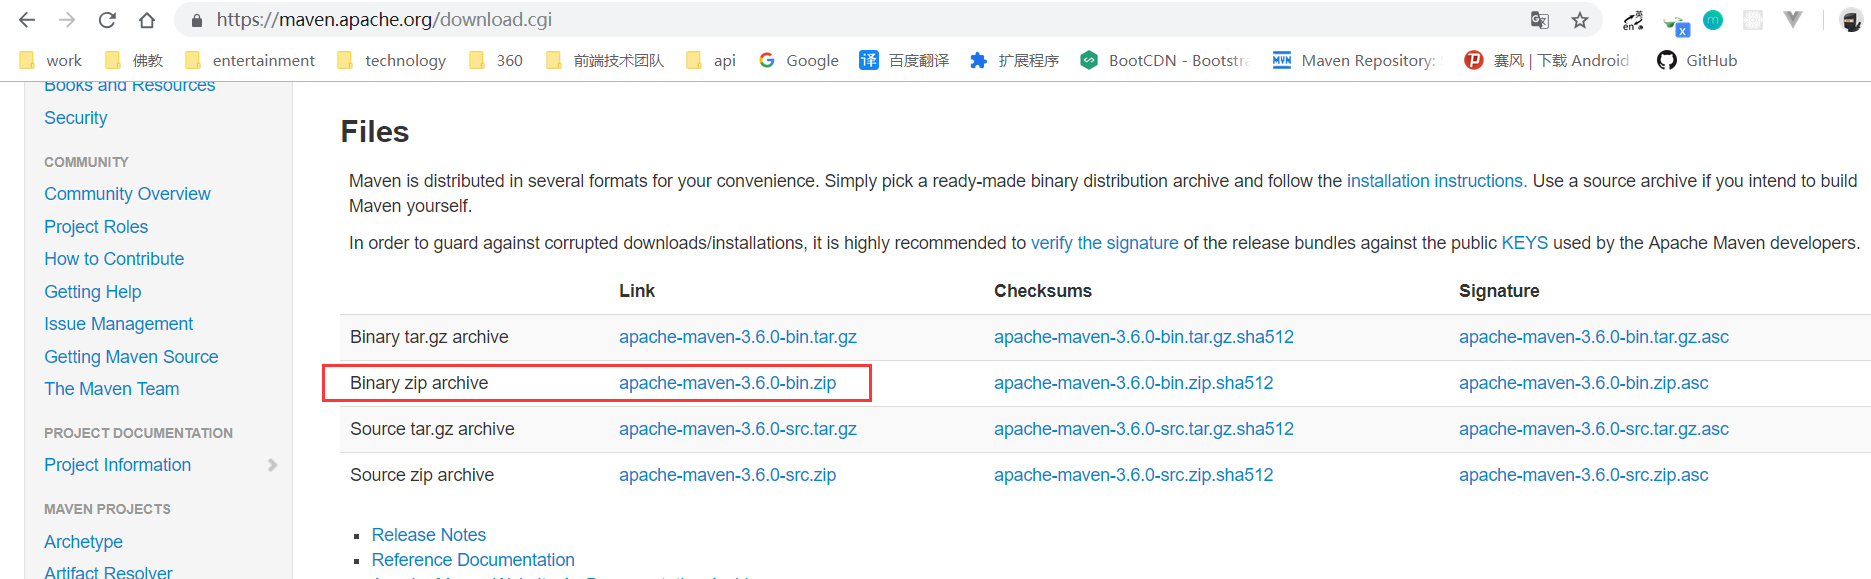Go forward in browser history
Screen dimensions: 1871x579
point(67,20)
